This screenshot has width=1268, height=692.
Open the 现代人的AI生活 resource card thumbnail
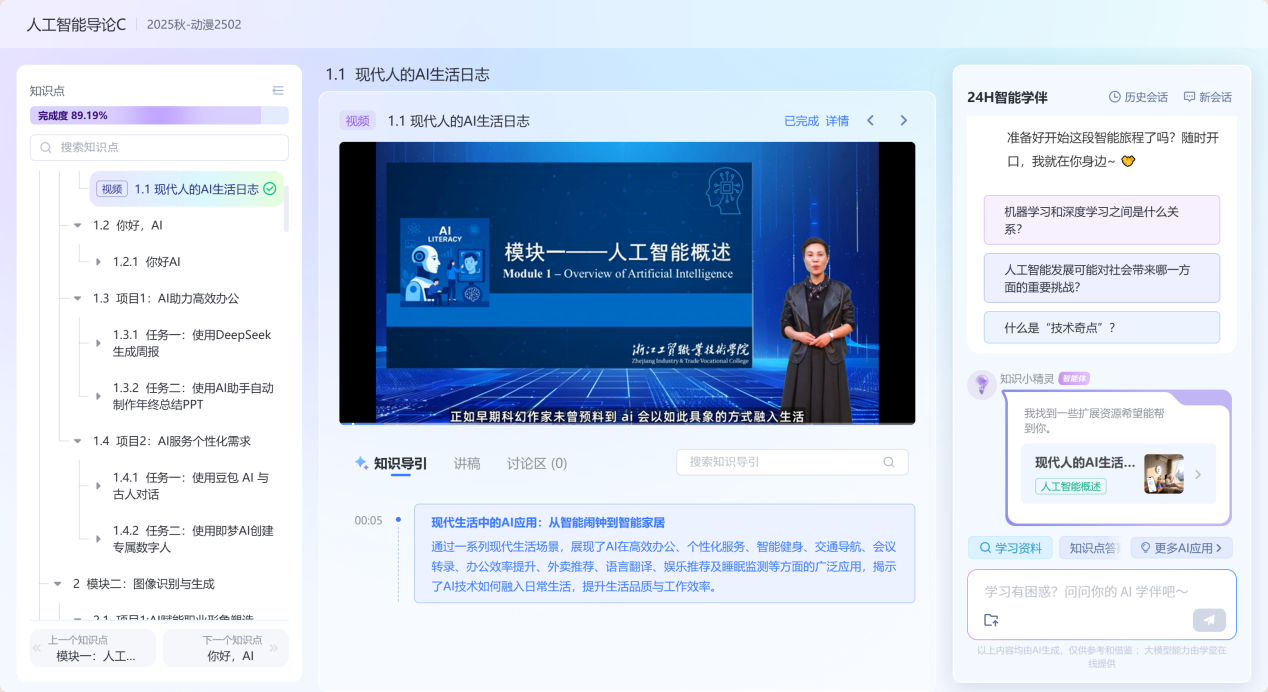point(1162,474)
